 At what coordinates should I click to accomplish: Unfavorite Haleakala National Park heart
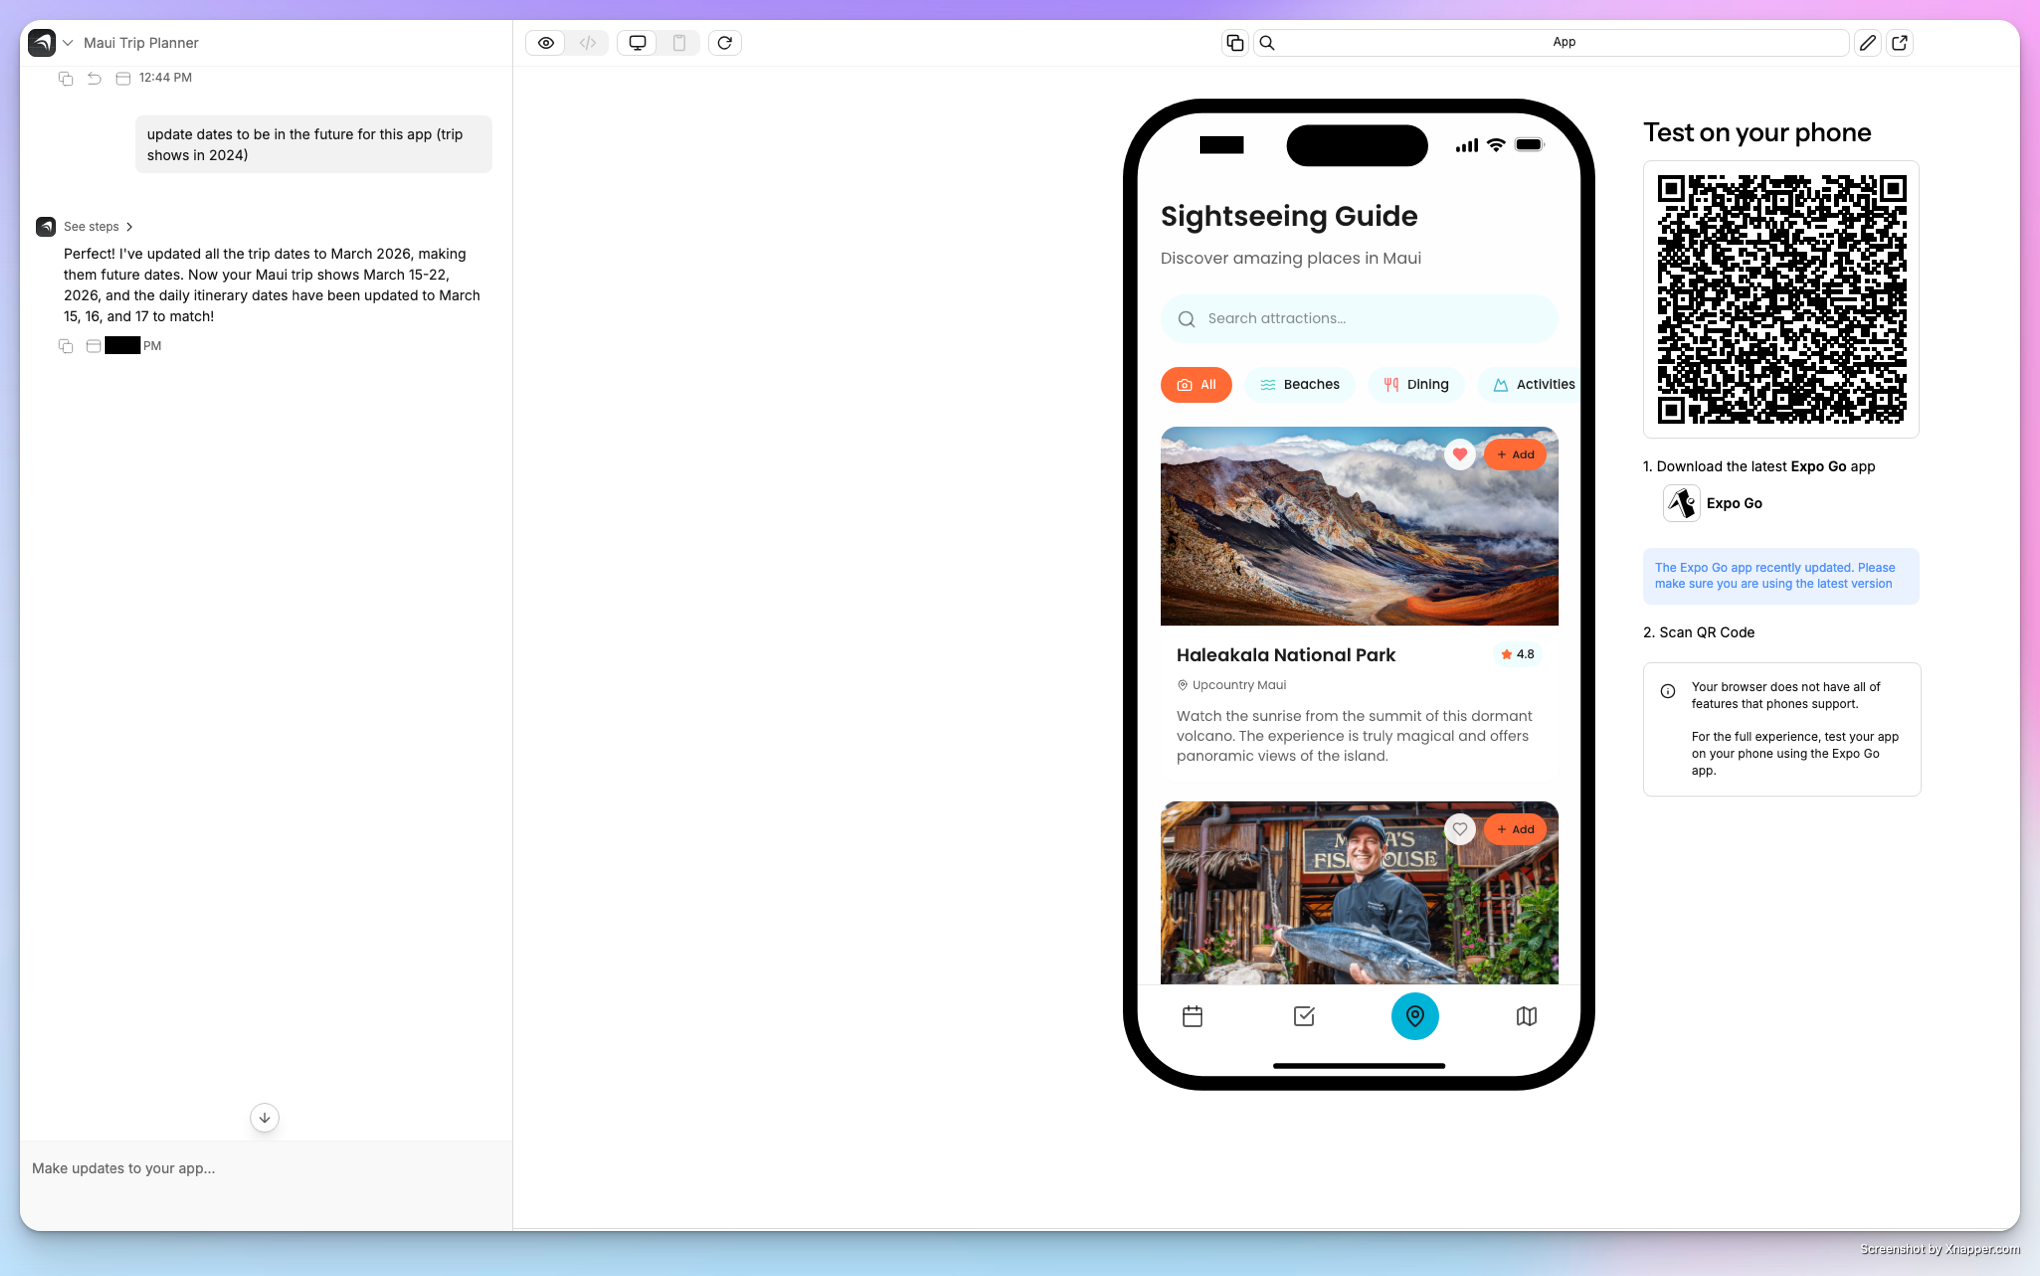[x=1459, y=454]
